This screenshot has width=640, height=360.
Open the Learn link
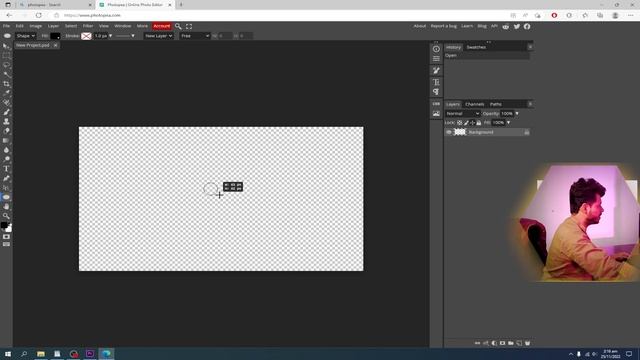click(x=467, y=26)
